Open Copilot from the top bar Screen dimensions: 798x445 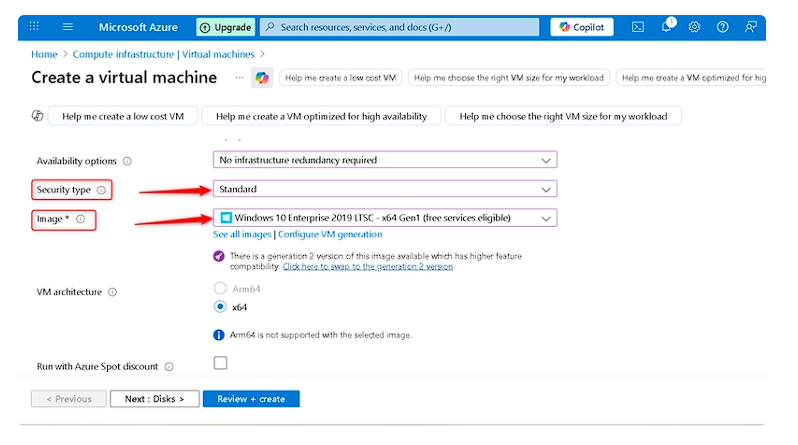[582, 27]
